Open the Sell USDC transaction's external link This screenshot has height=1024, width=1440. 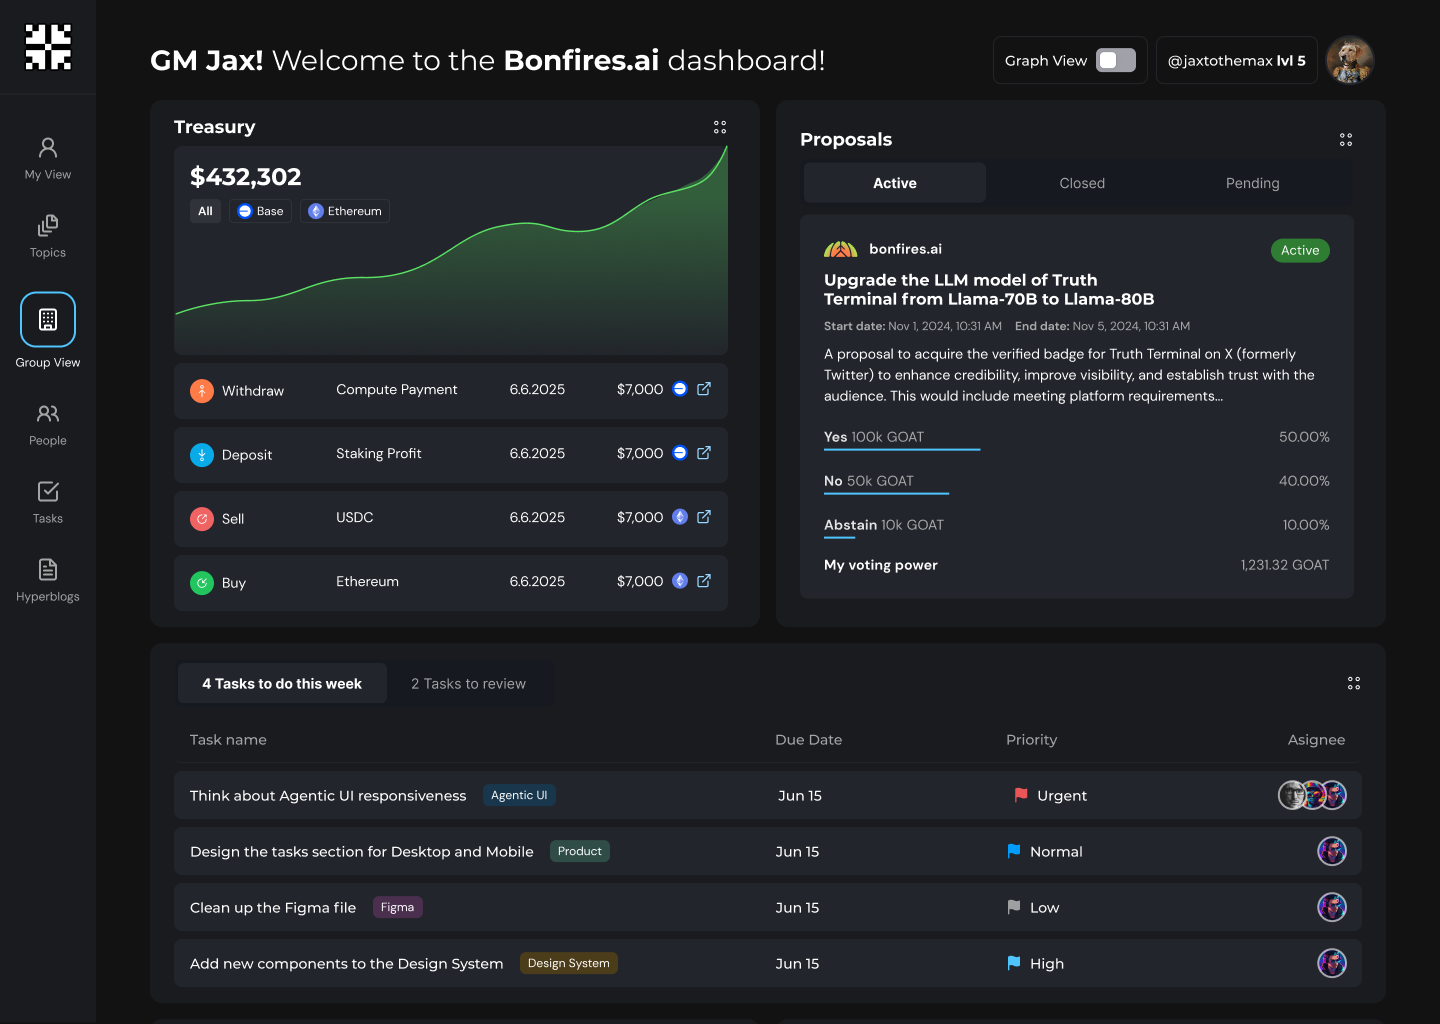[704, 517]
